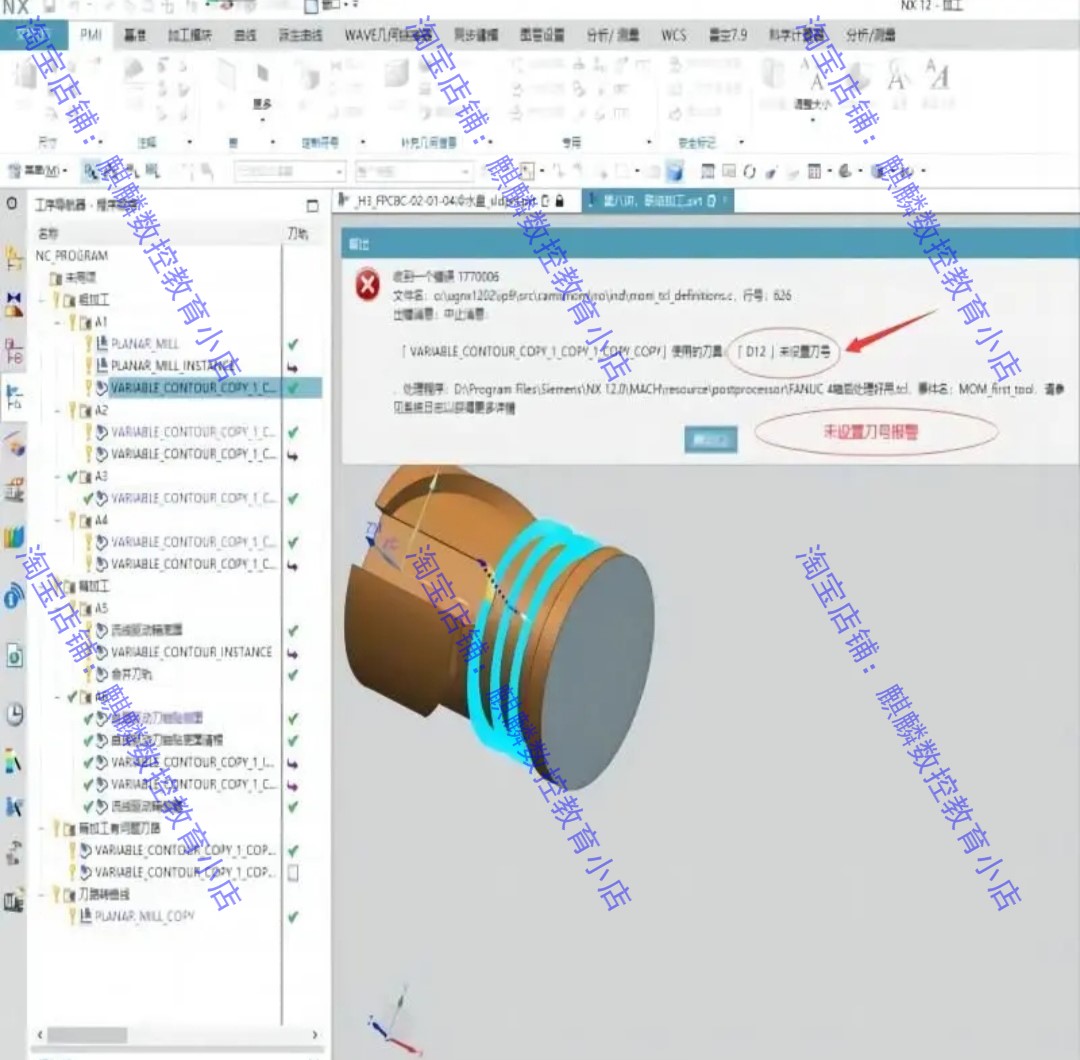Click the blue confirm button in error dialog
This screenshot has width=1080, height=1060.
[710, 439]
